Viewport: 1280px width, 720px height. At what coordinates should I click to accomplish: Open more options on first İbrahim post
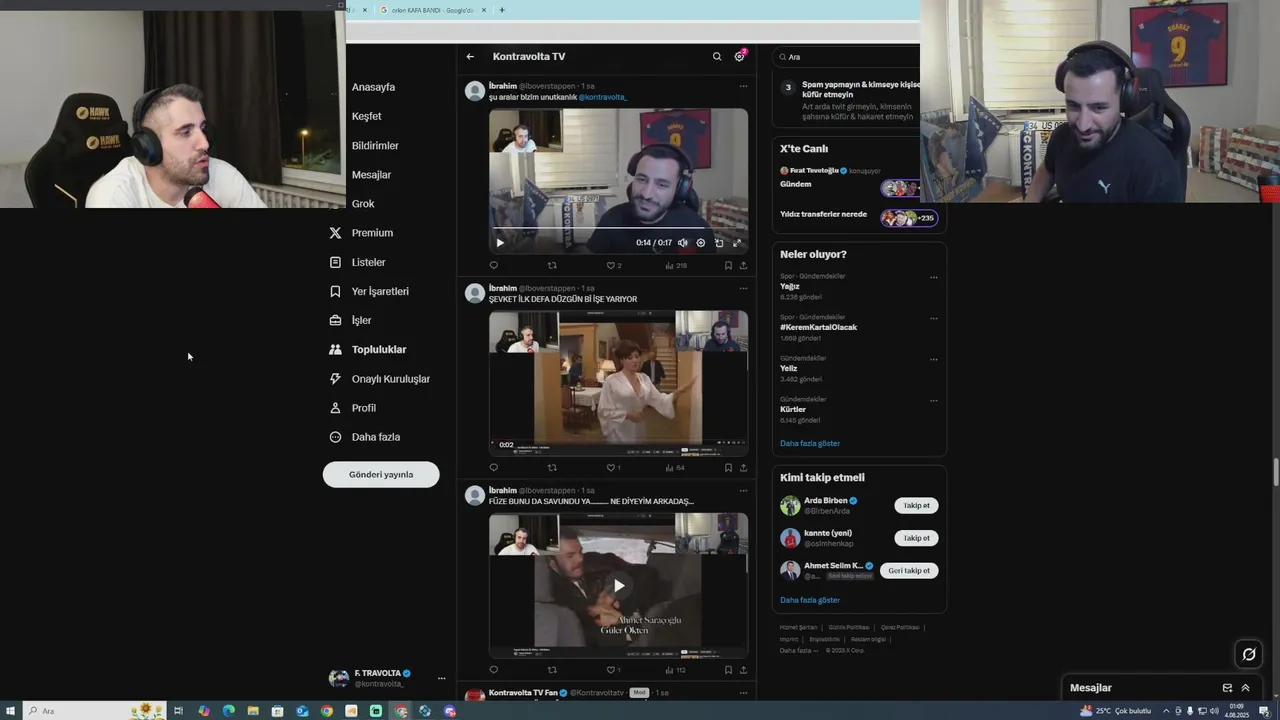[743, 86]
